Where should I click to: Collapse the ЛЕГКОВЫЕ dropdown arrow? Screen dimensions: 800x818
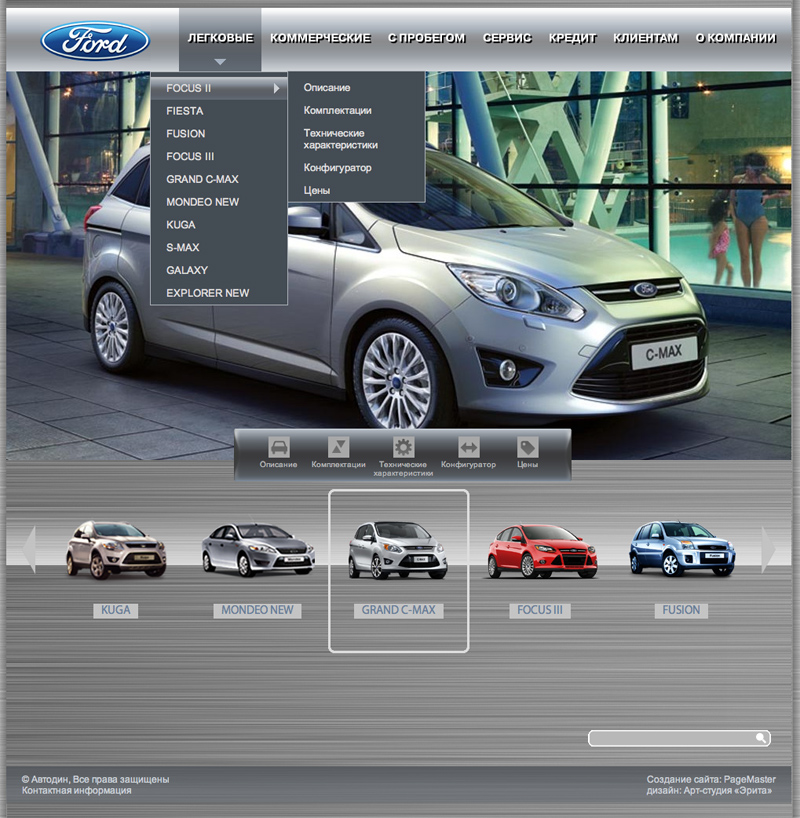pyautogui.click(x=220, y=62)
